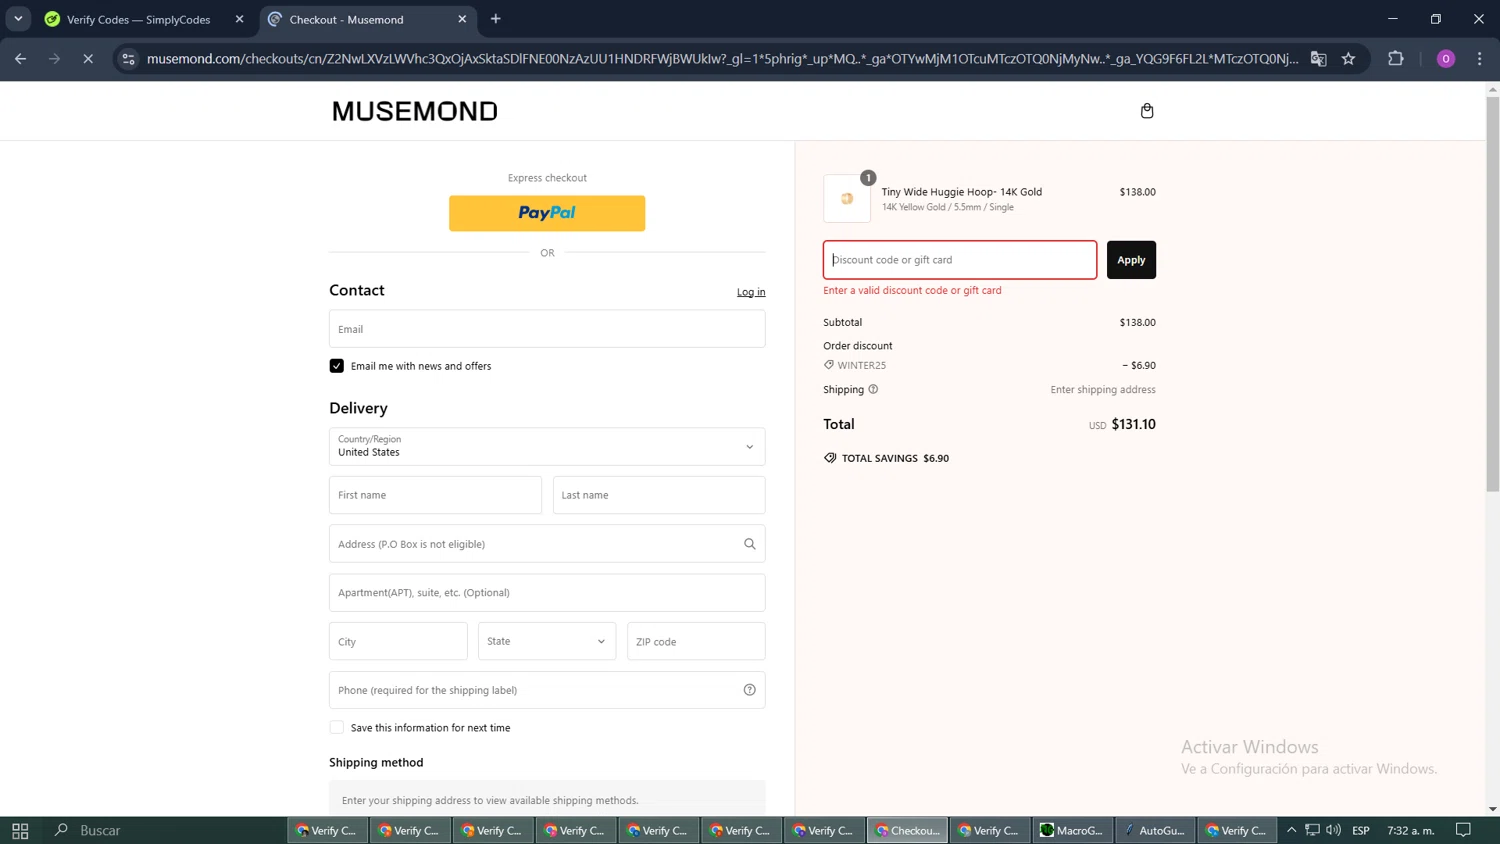The width and height of the screenshot is (1500, 844).
Task: Click the Log in link
Action: (x=751, y=292)
